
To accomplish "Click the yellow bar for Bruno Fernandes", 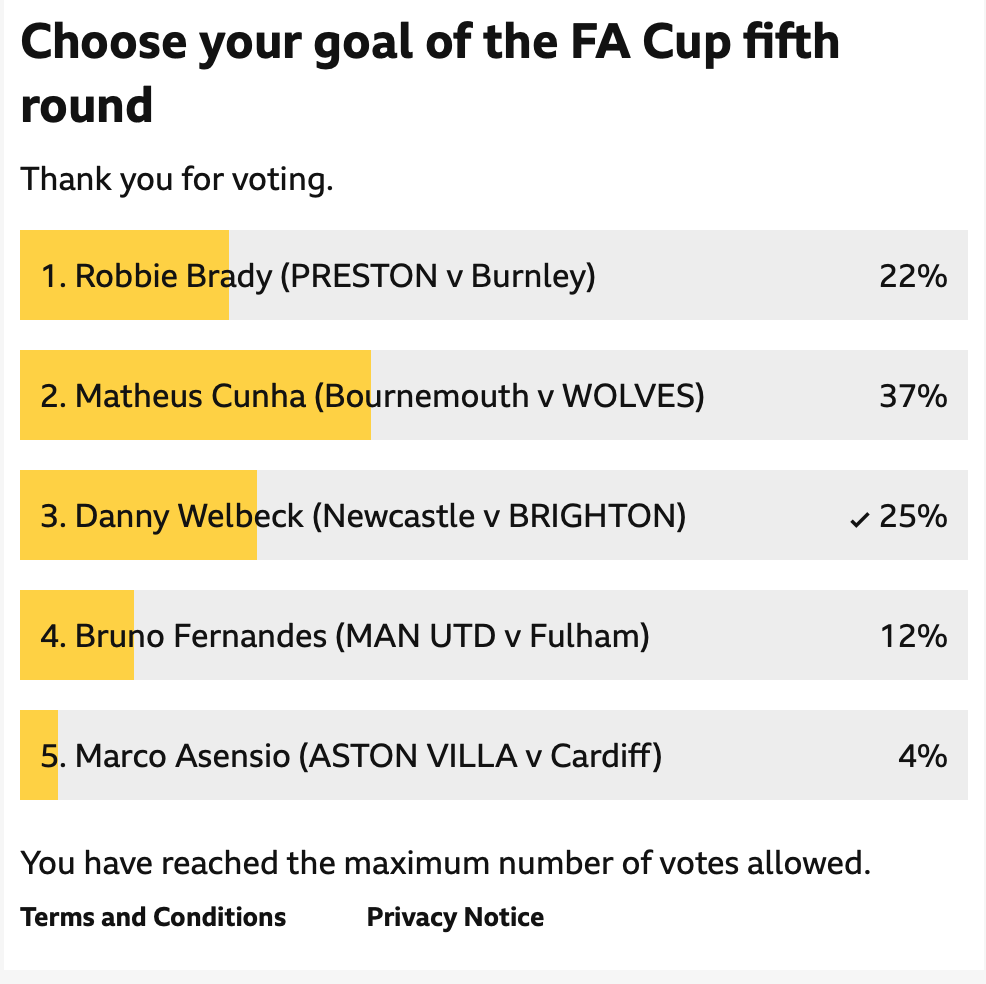I will pyautogui.click(x=77, y=635).
